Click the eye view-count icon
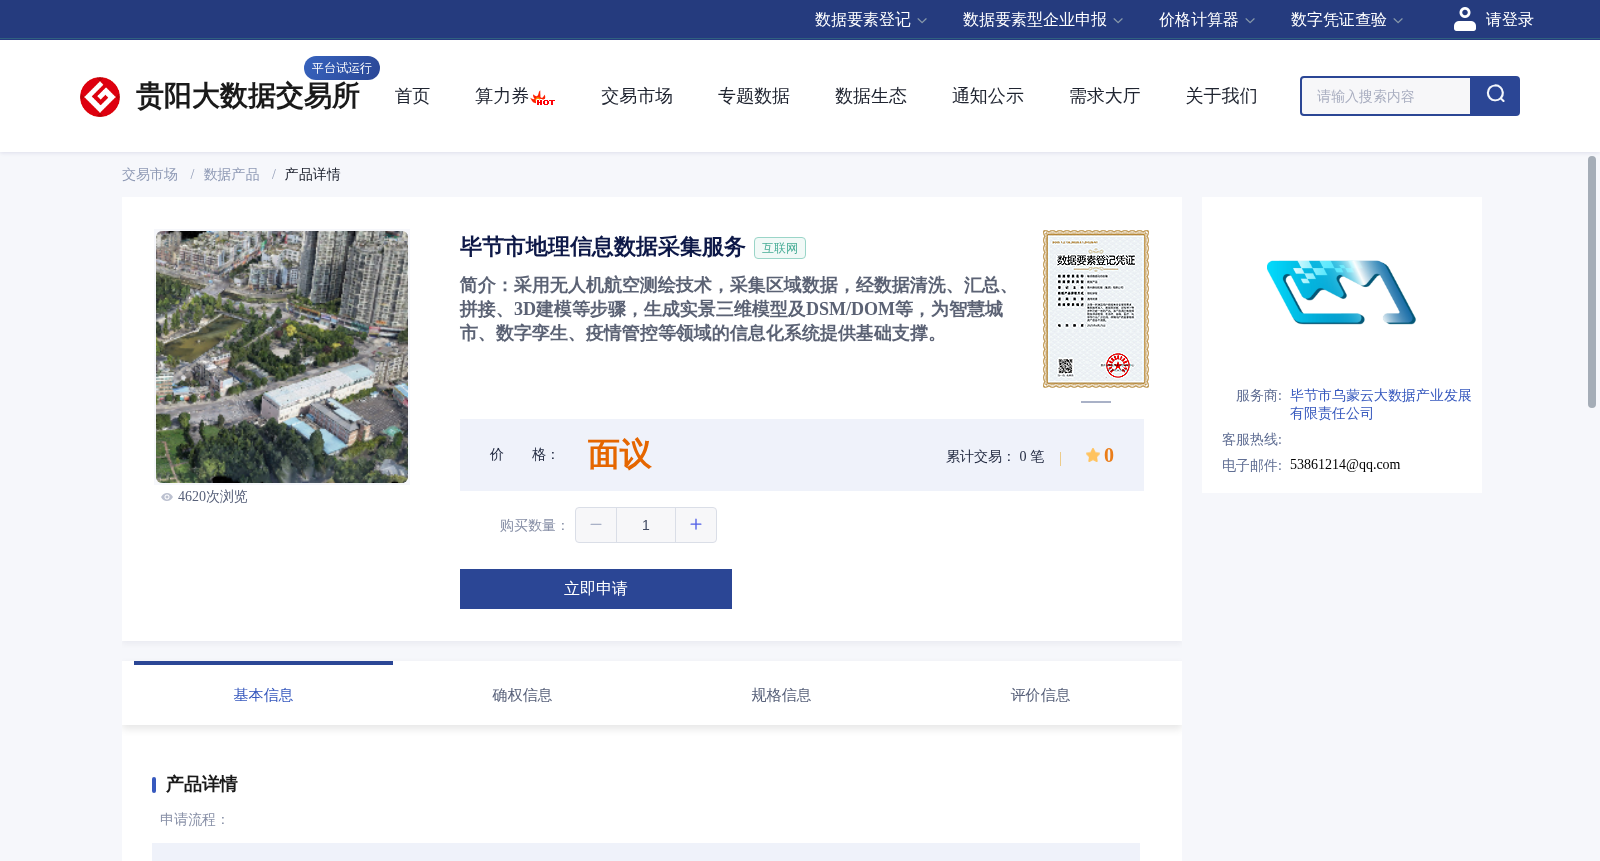This screenshot has width=1600, height=861. pos(167,497)
